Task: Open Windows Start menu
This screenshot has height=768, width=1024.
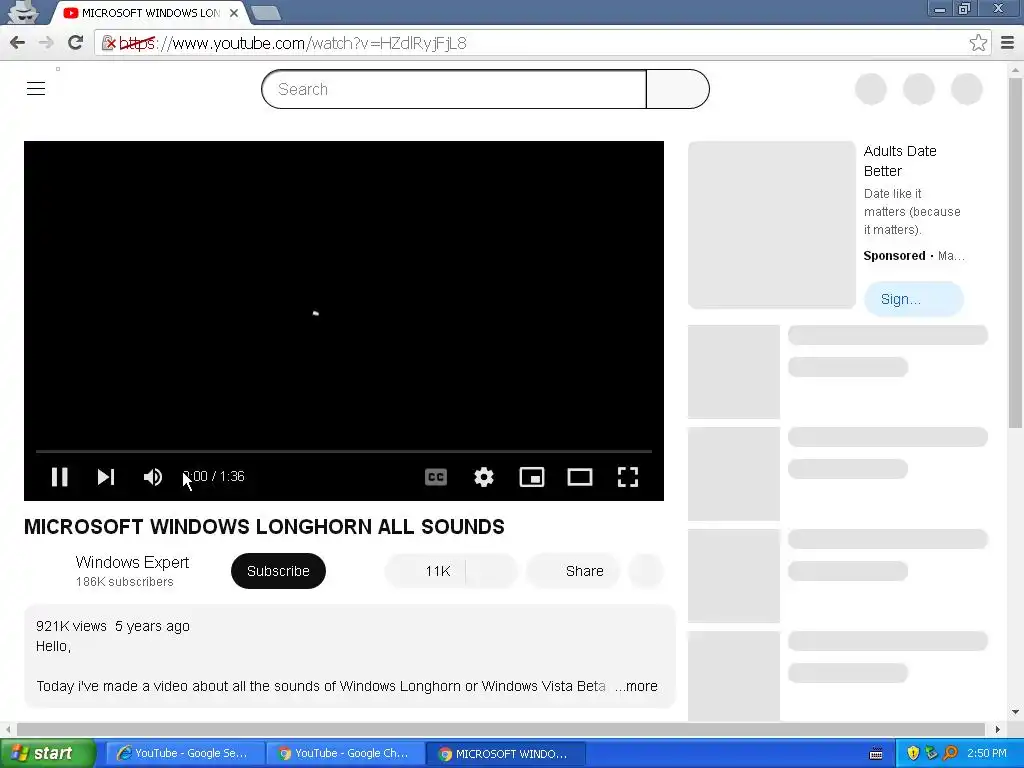Action: [47, 754]
